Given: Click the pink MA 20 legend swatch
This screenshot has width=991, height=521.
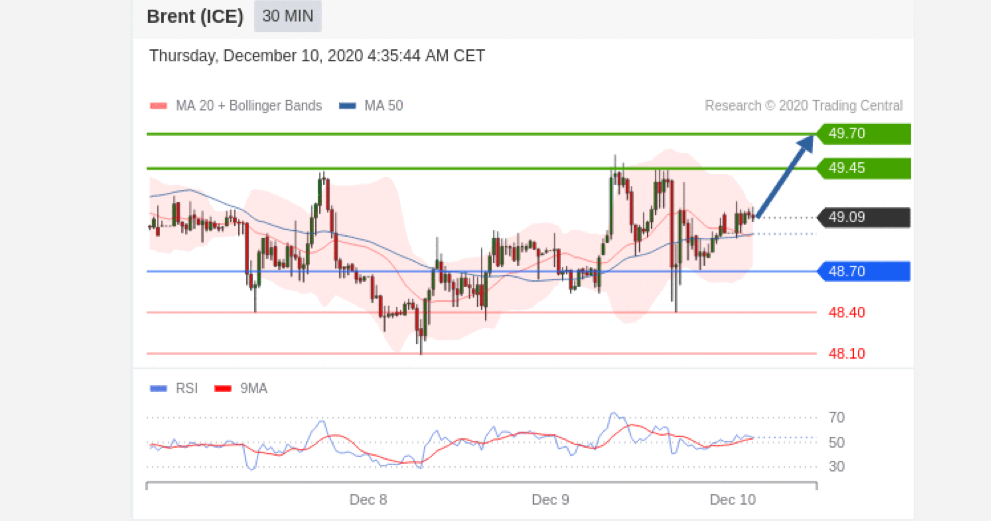Looking at the screenshot, I should tap(159, 106).
